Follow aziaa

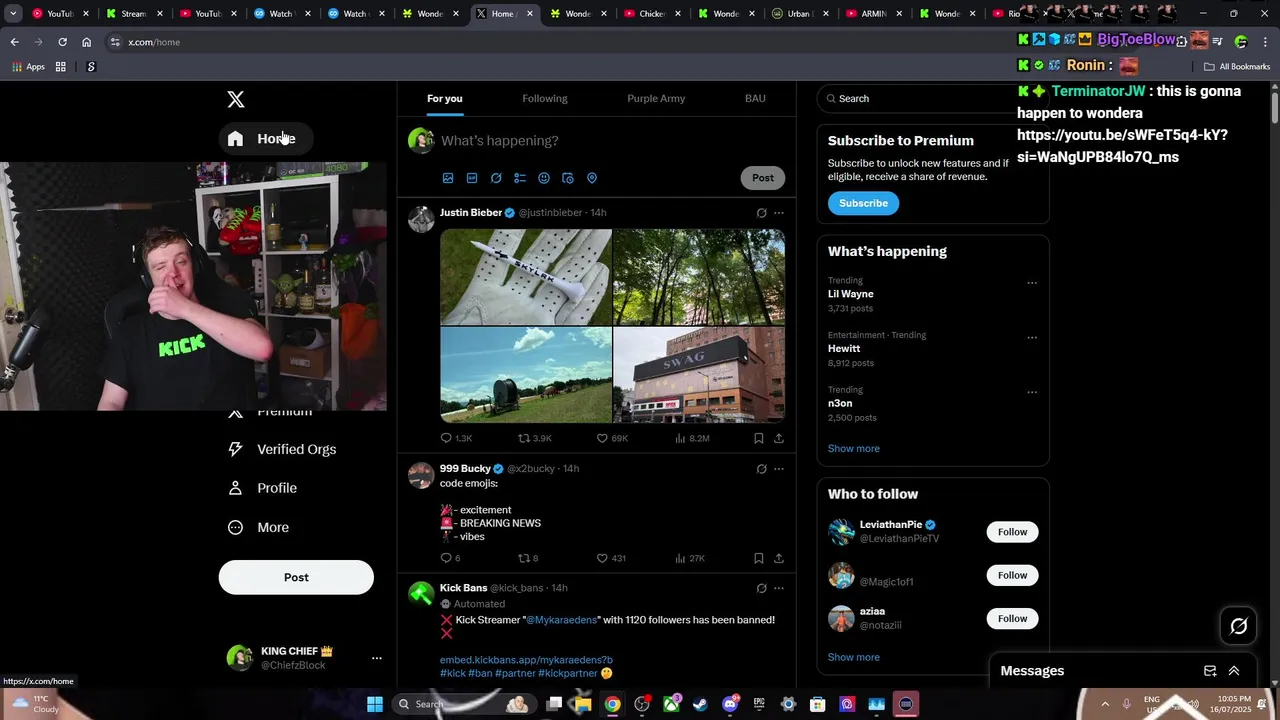coord(1012,618)
